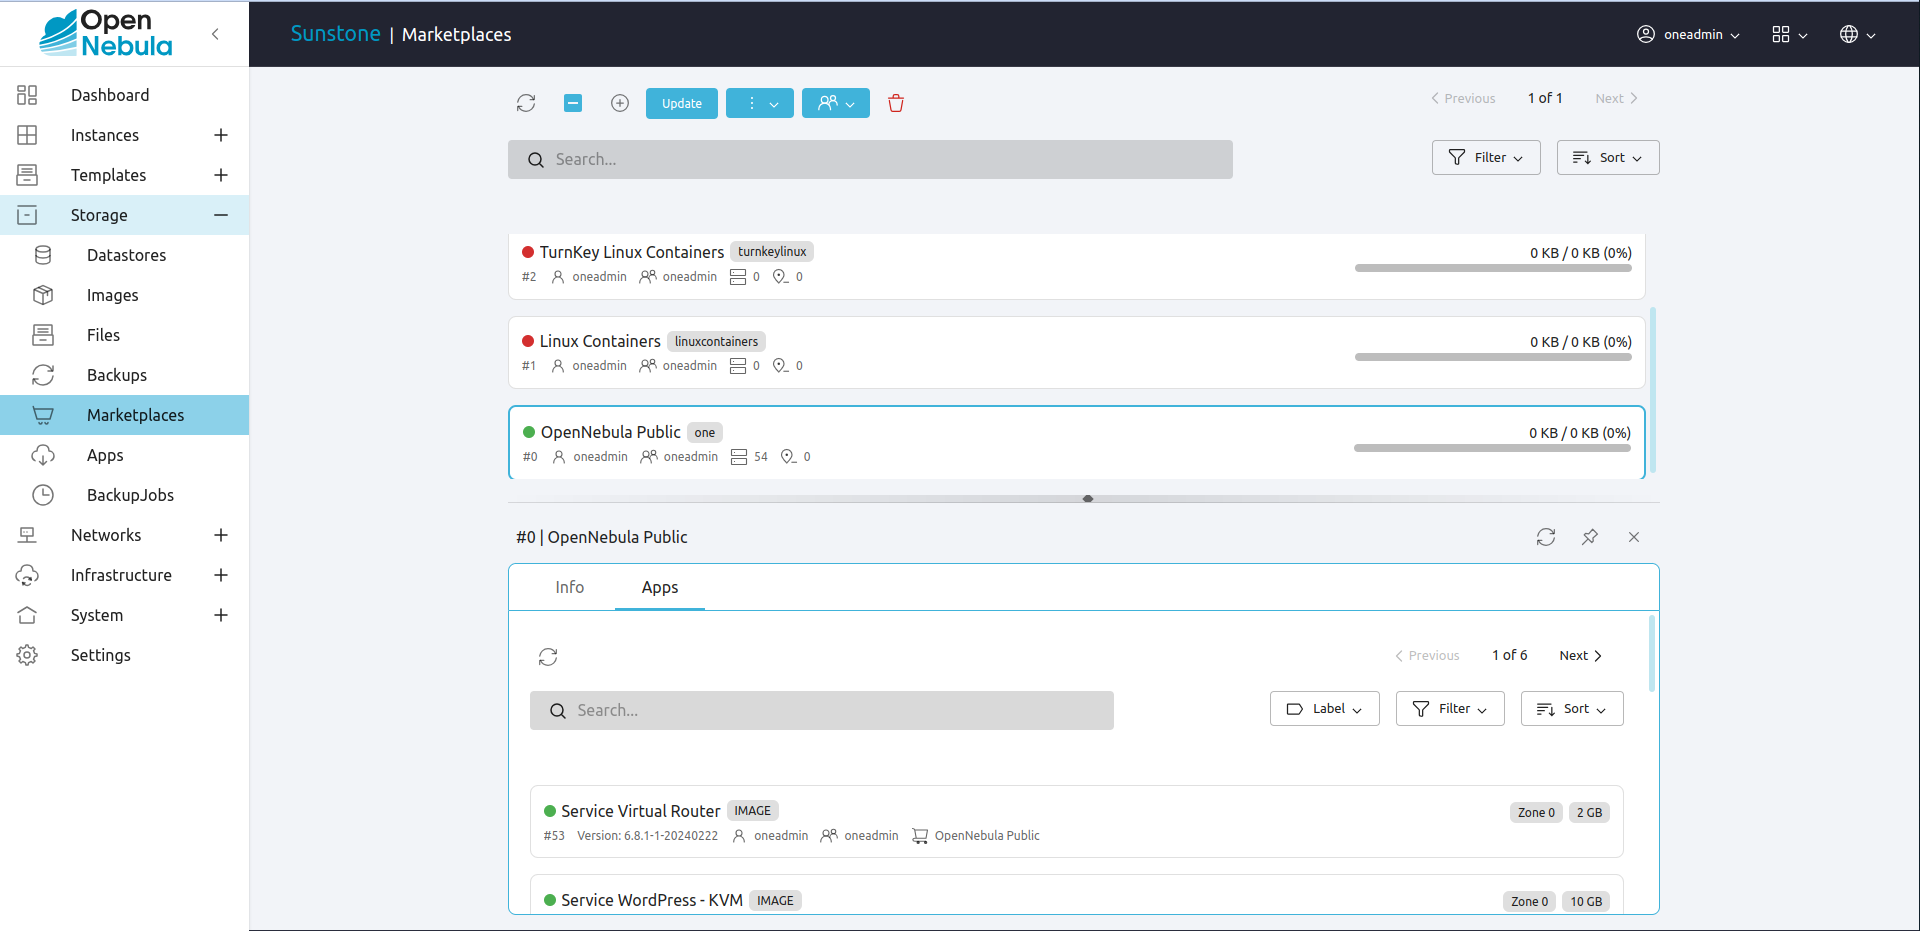Delete the selected marketplace with trash icon

[x=896, y=103]
